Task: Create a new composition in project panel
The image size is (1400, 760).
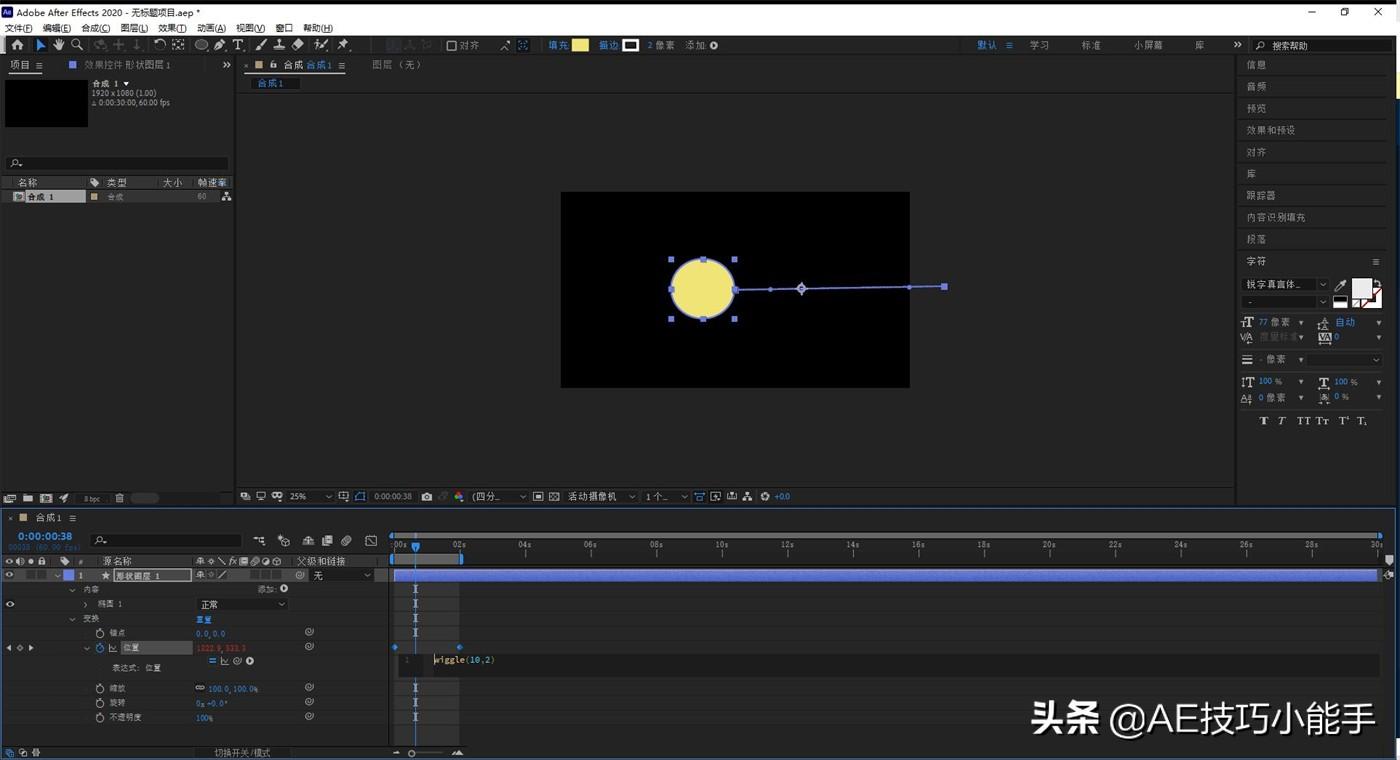Action: click(46, 498)
